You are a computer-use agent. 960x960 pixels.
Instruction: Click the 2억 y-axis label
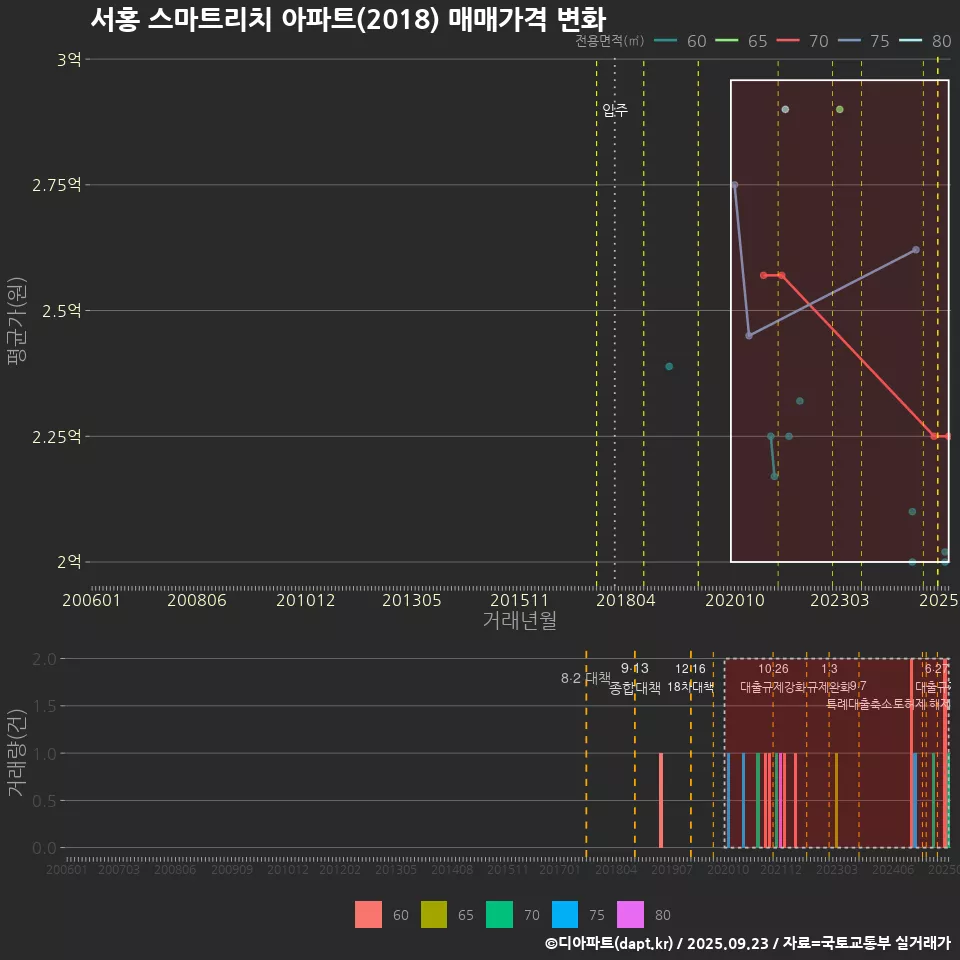(x=69, y=562)
